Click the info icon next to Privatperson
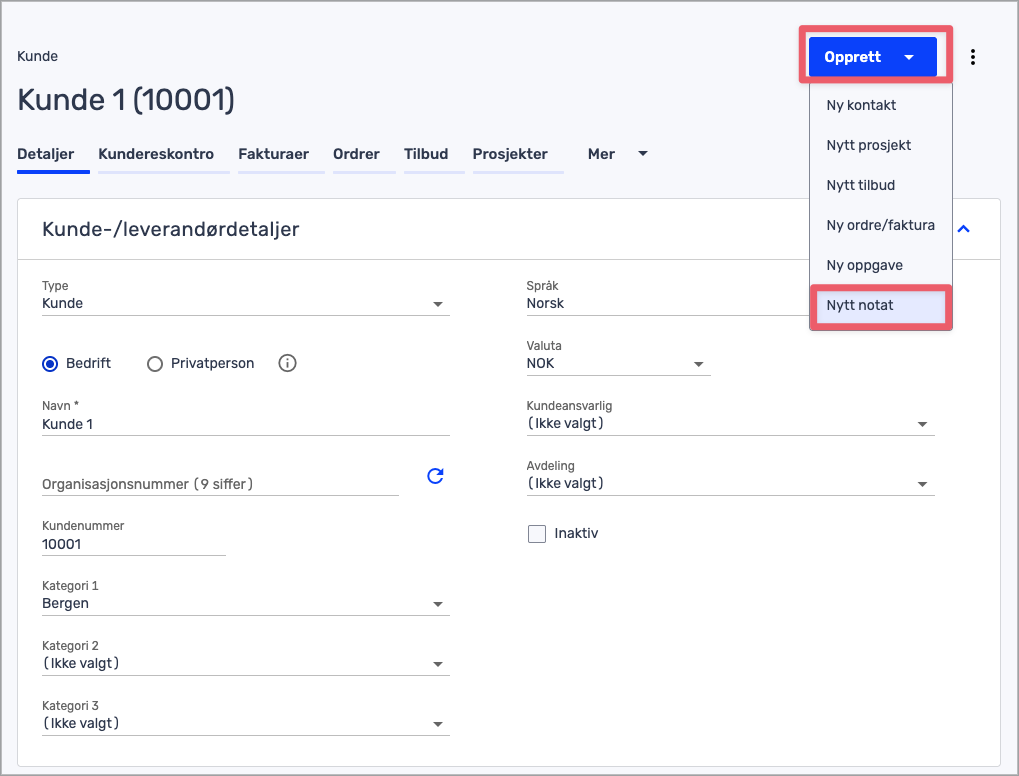This screenshot has height=776, width=1019. 287,363
